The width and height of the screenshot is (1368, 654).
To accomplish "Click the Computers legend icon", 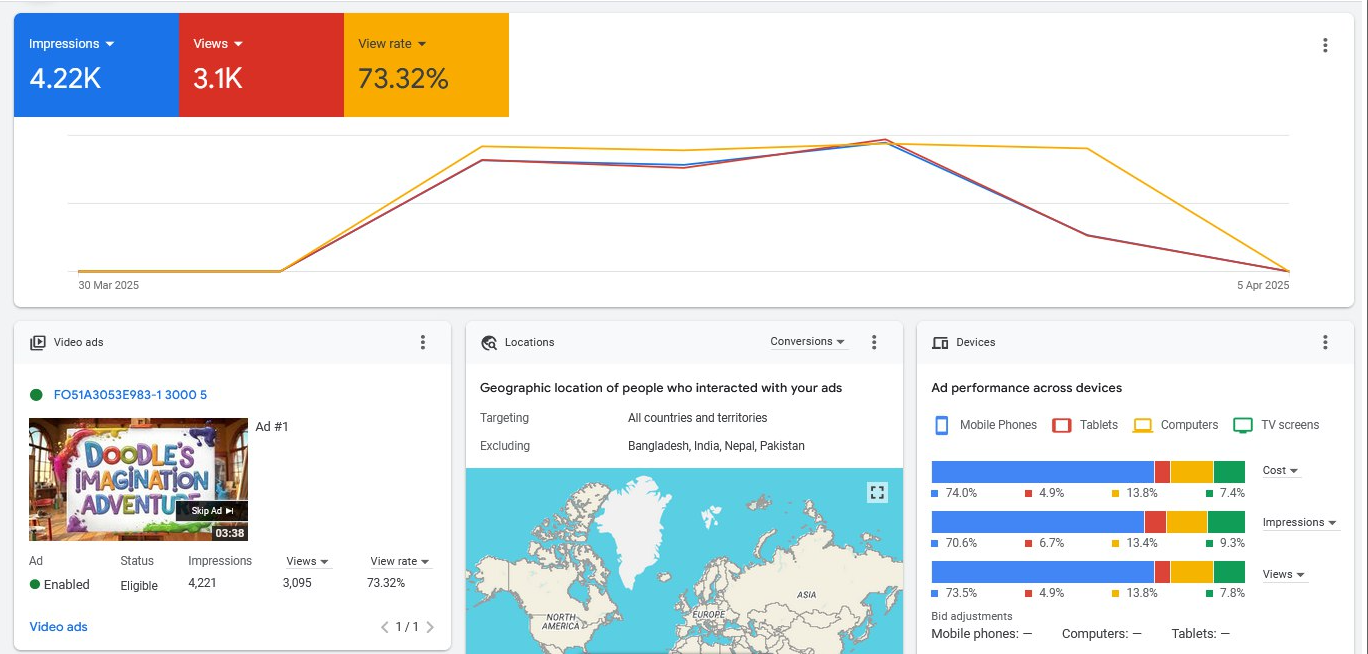I will [x=1142, y=425].
